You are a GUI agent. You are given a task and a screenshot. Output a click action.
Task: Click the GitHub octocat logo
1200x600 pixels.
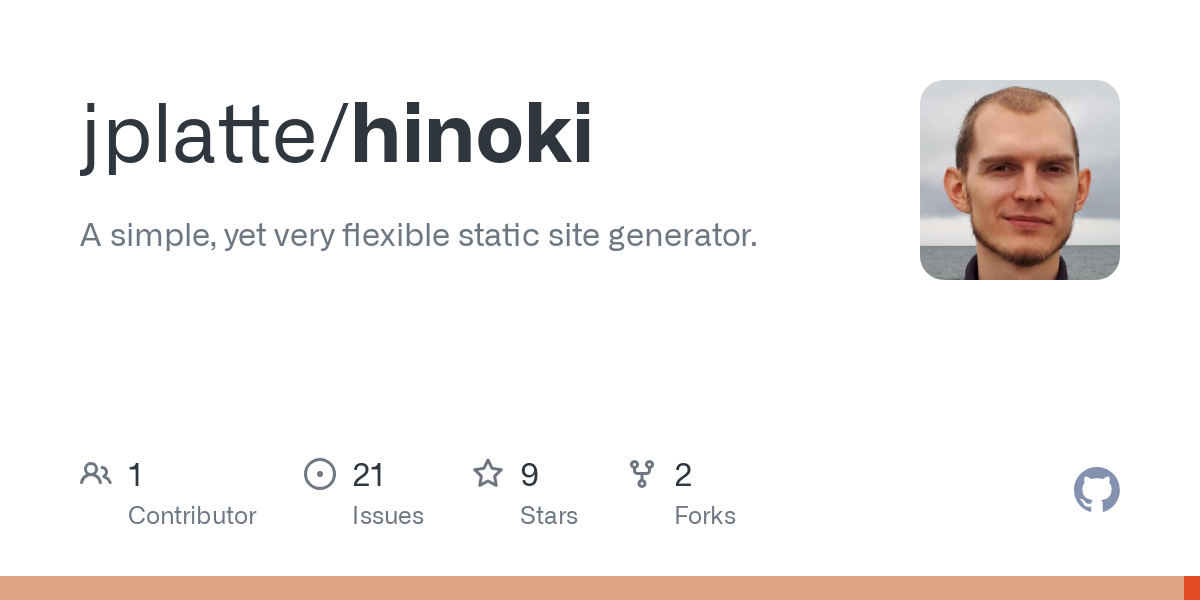1097,490
